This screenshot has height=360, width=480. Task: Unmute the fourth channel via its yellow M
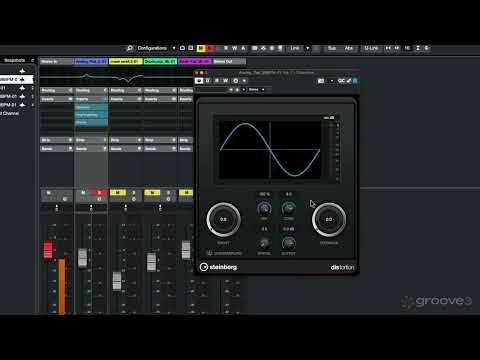point(152,192)
